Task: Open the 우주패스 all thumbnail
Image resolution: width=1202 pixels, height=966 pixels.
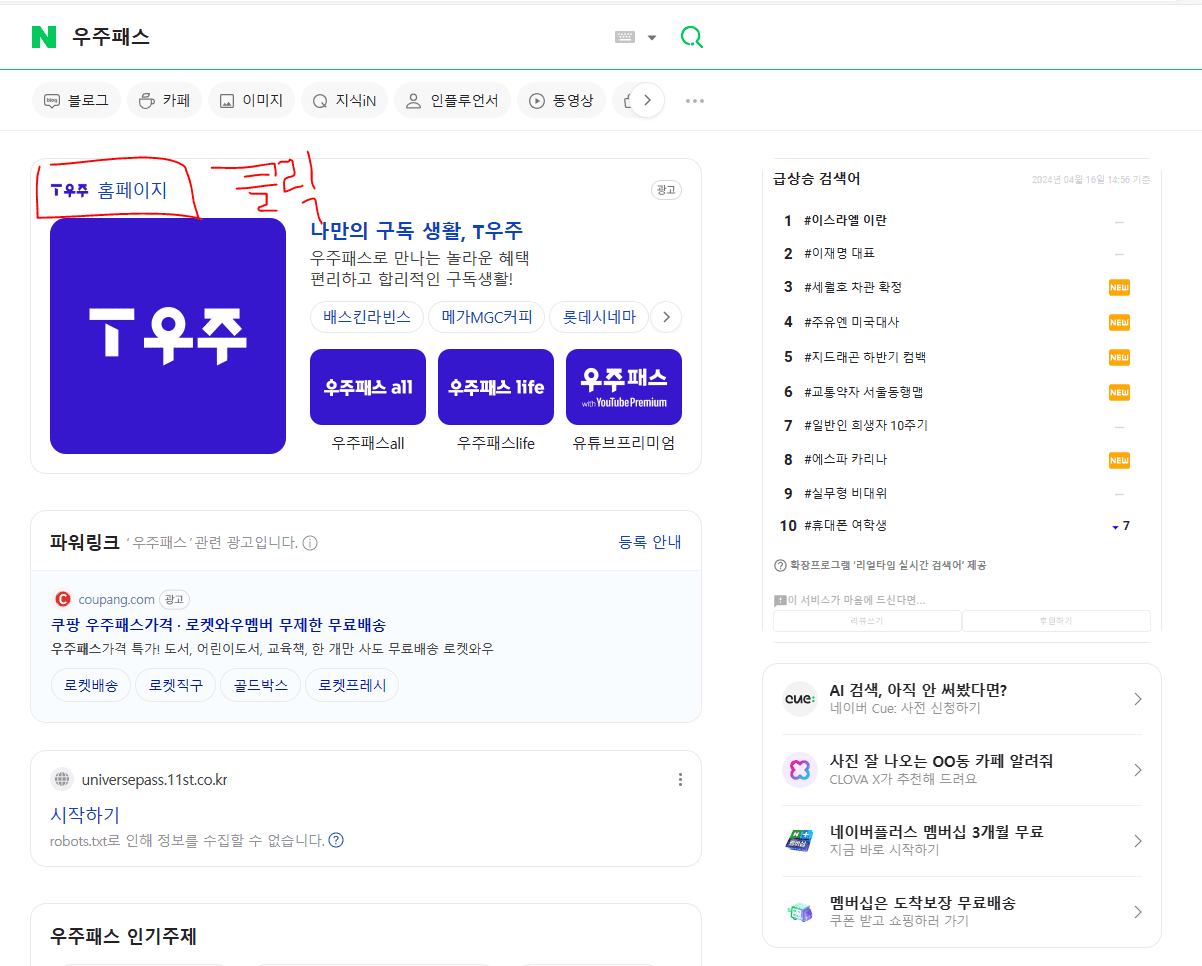Action: [368, 387]
